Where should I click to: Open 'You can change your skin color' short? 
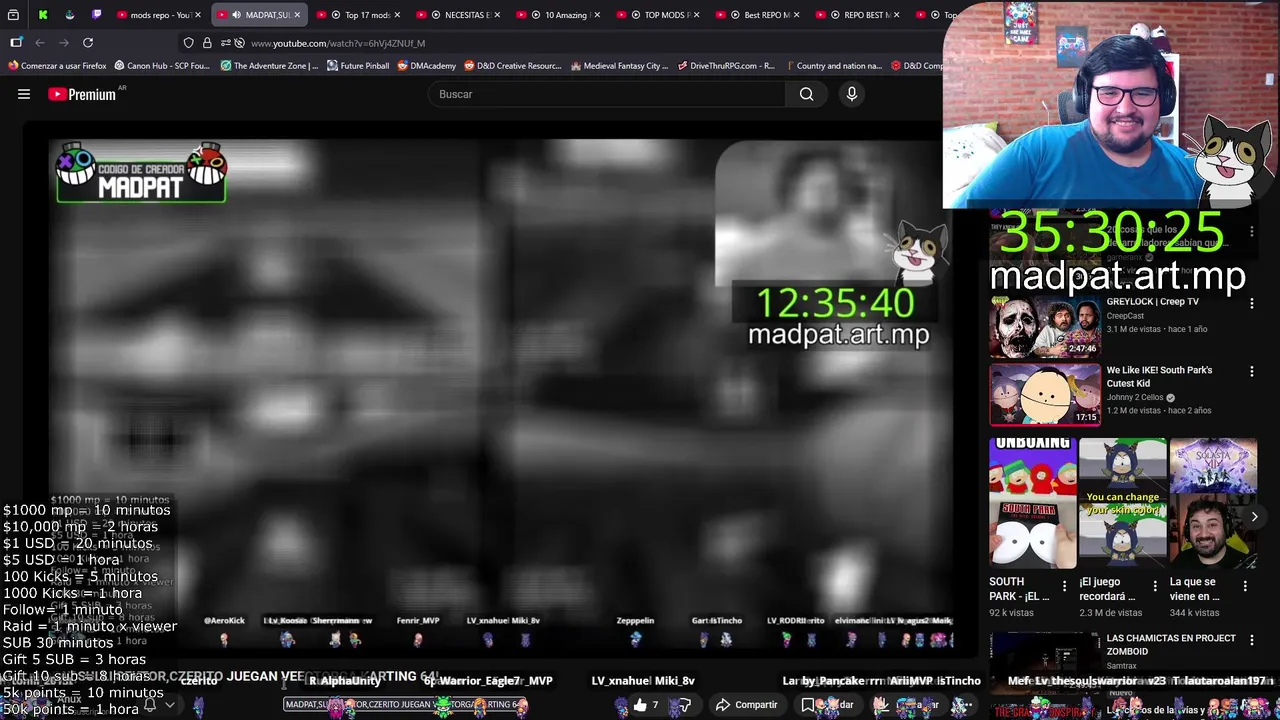[x=1123, y=503]
